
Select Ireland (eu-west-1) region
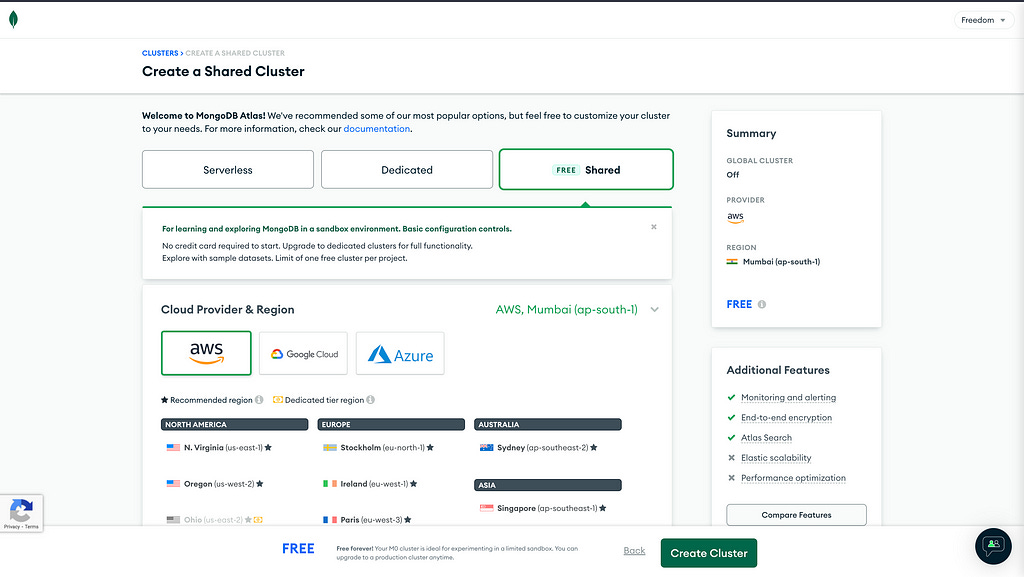(370, 484)
